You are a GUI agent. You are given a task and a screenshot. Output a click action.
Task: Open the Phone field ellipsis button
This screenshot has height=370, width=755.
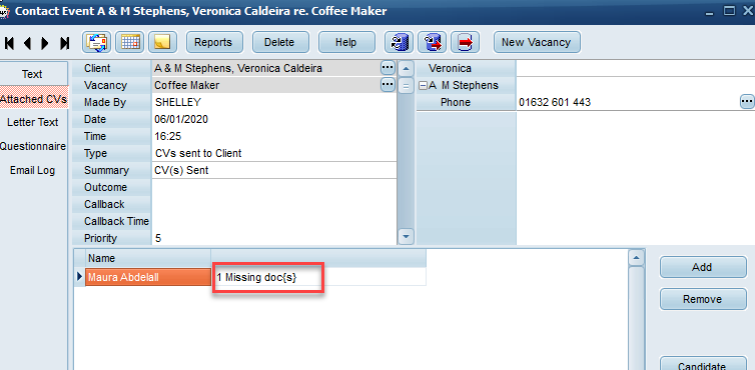click(747, 102)
